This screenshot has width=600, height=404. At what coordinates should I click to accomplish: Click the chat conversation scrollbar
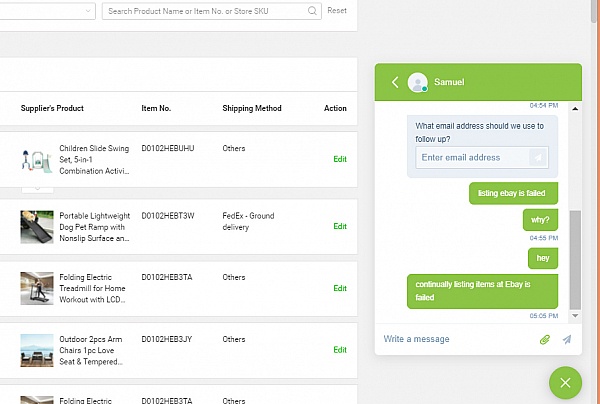pyautogui.click(x=574, y=260)
